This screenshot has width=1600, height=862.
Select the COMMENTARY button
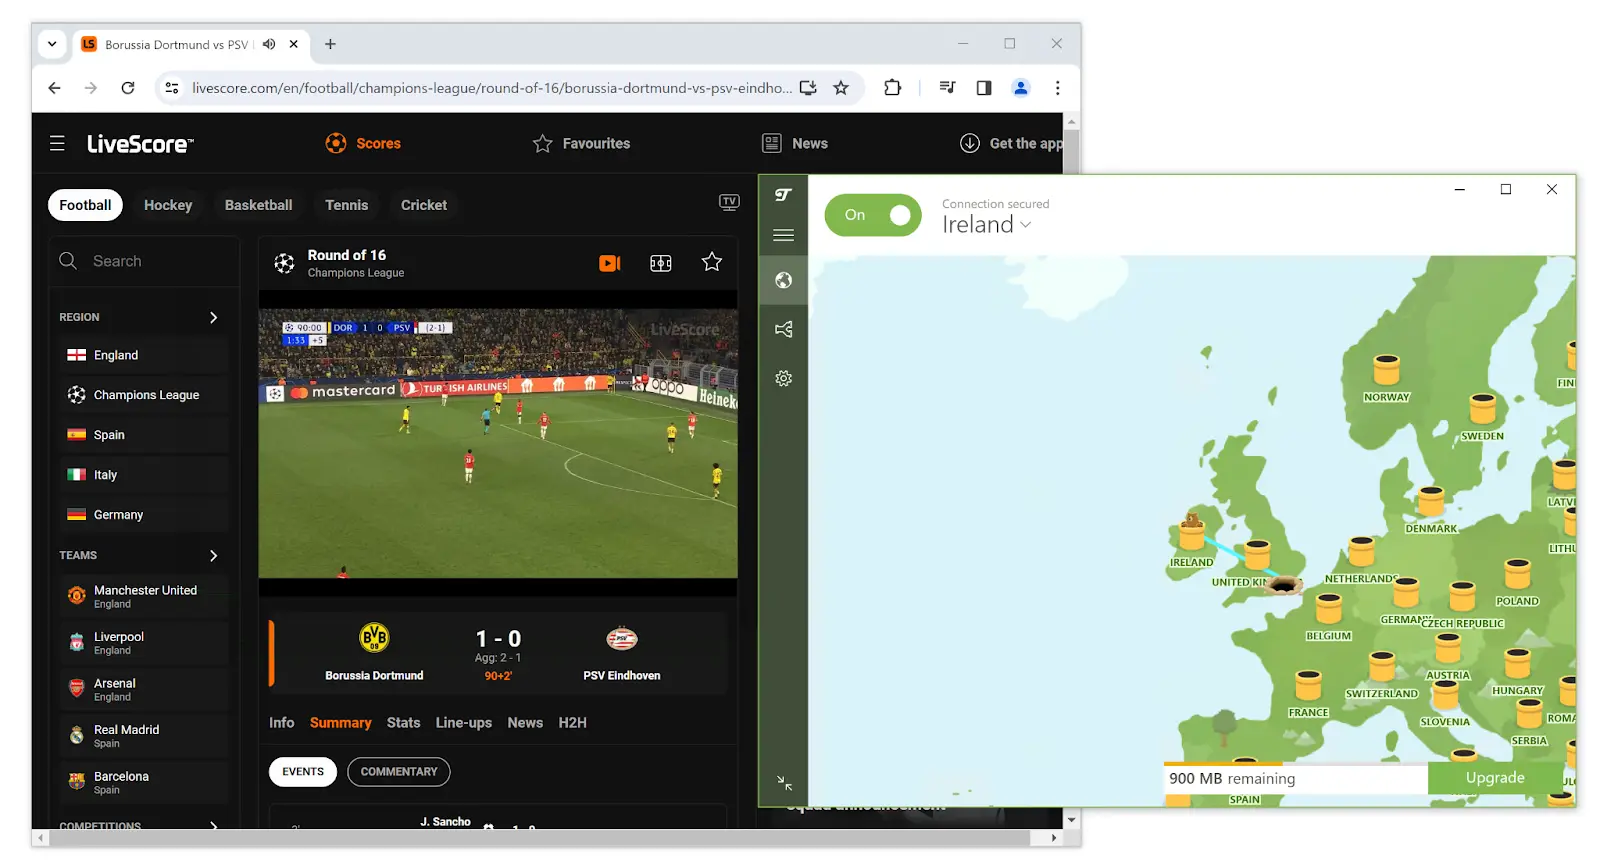tap(399, 772)
